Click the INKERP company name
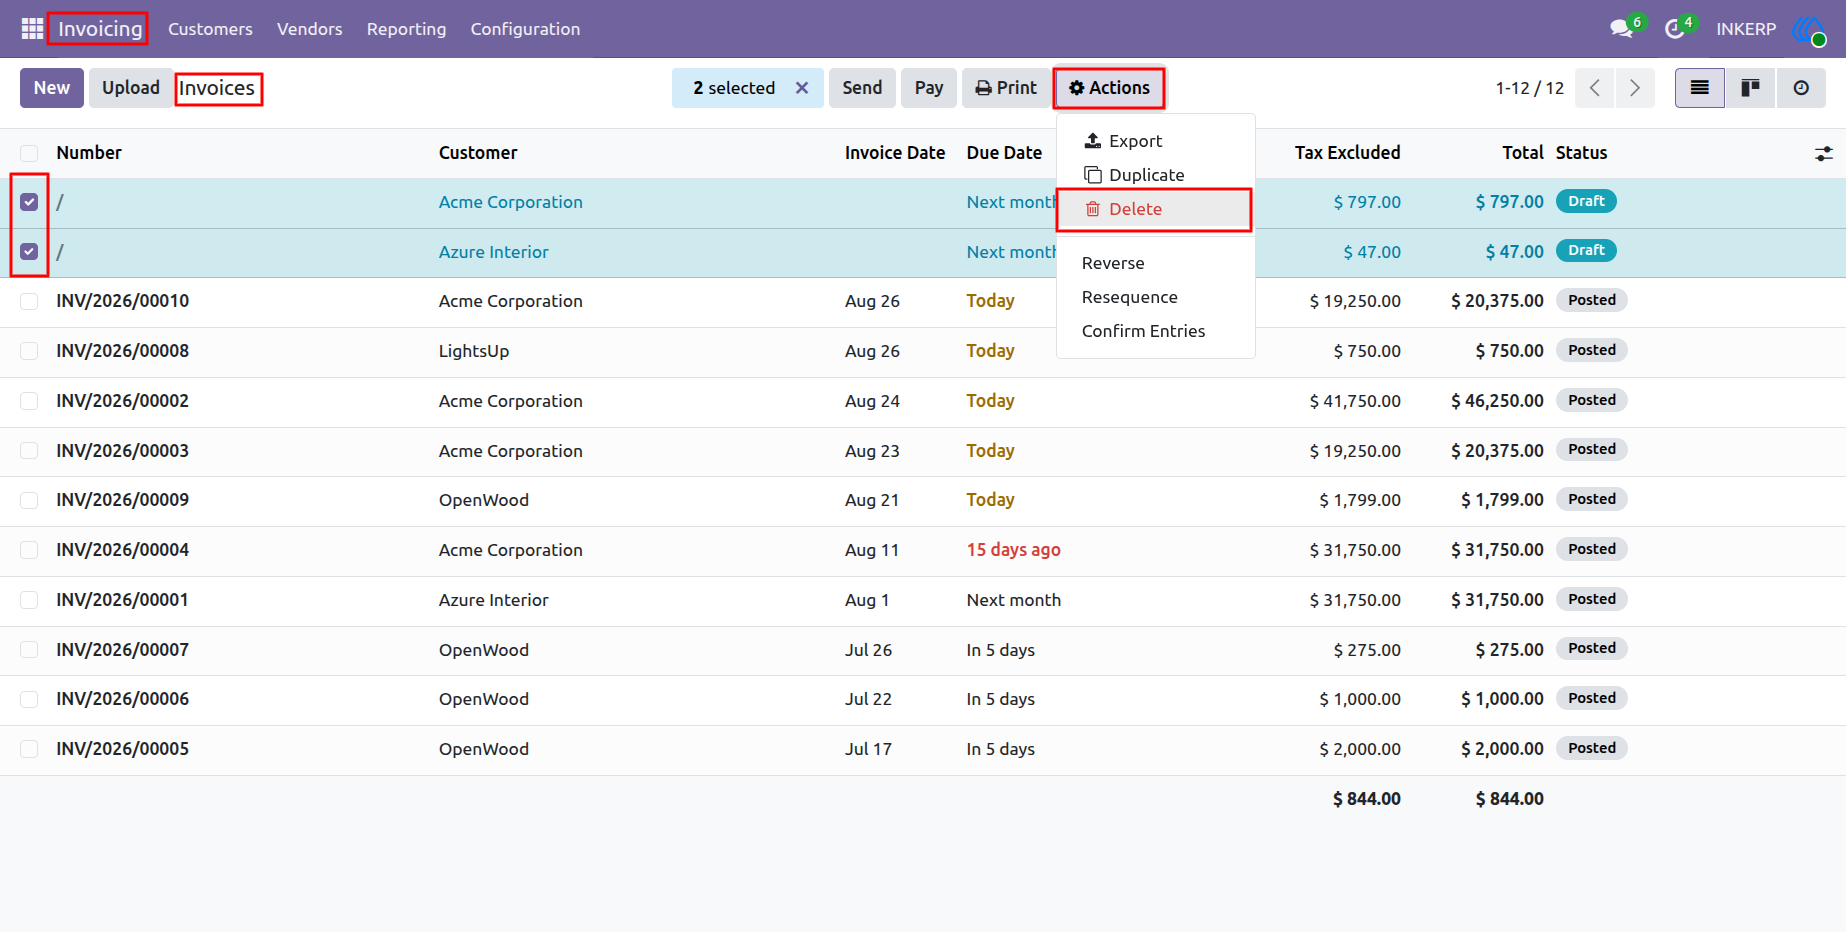The image size is (1846, 932). (x=1746, y=29)
